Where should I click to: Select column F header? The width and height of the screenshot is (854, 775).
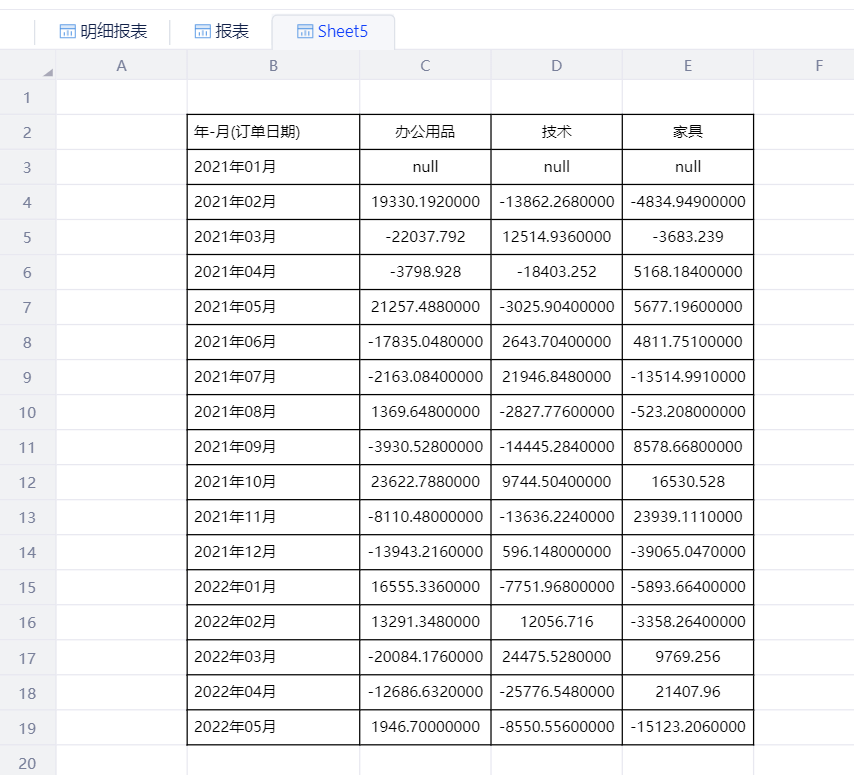(818, 66)
